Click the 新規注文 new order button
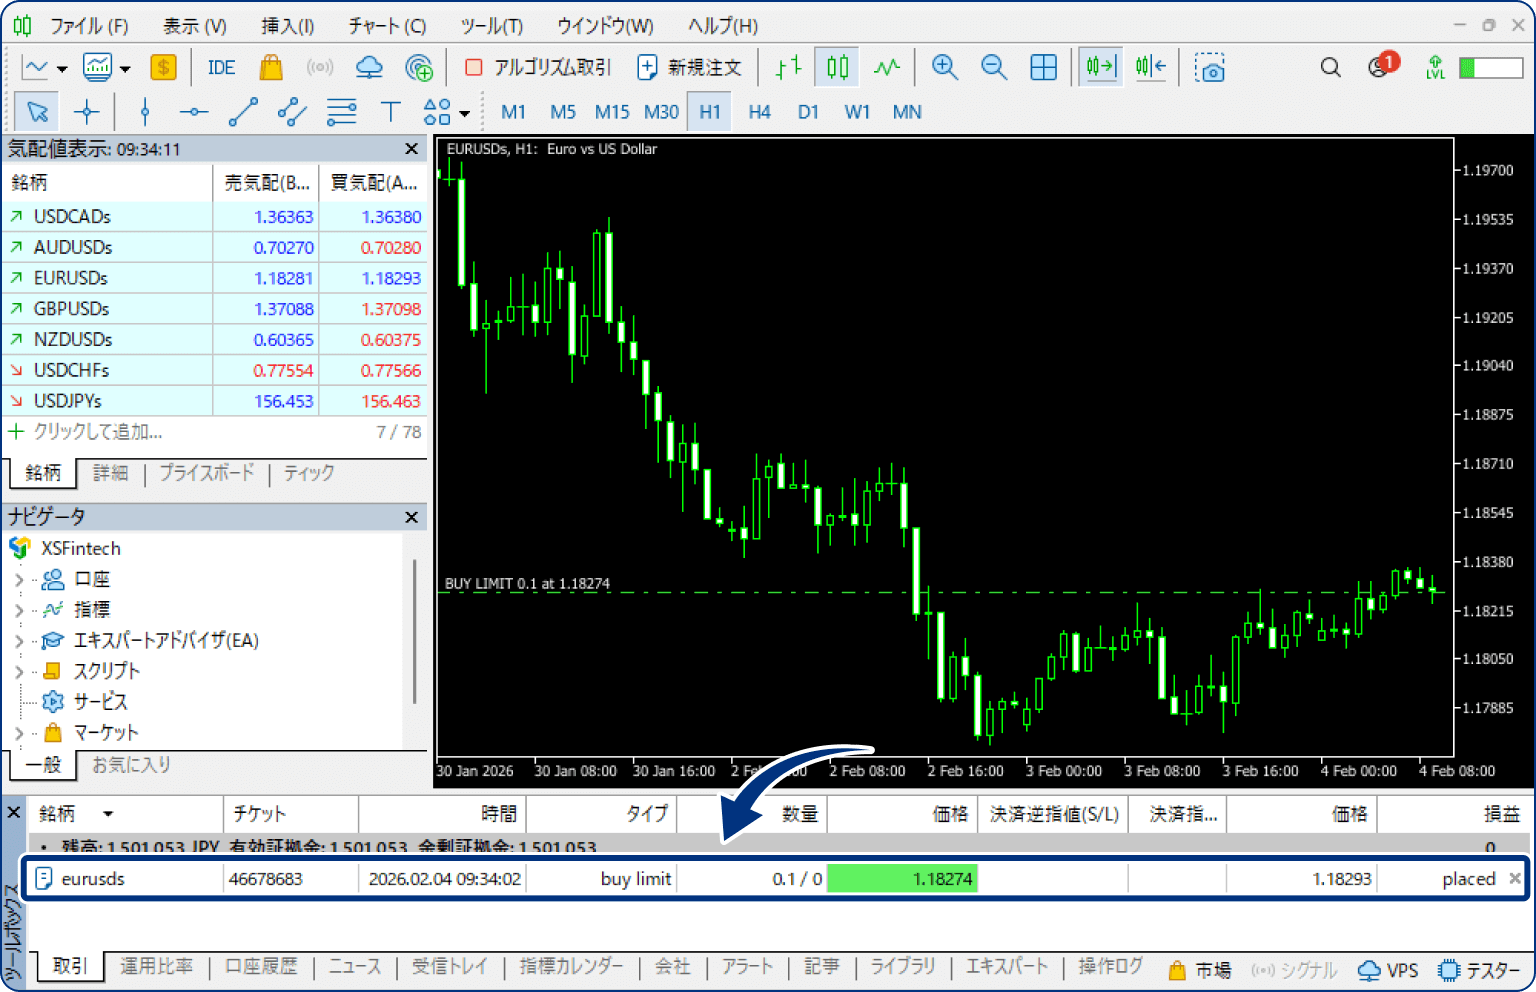Image resolution: width=1536 pixels, height=992 pixels. pyautogui.click(x=690, y=67)
